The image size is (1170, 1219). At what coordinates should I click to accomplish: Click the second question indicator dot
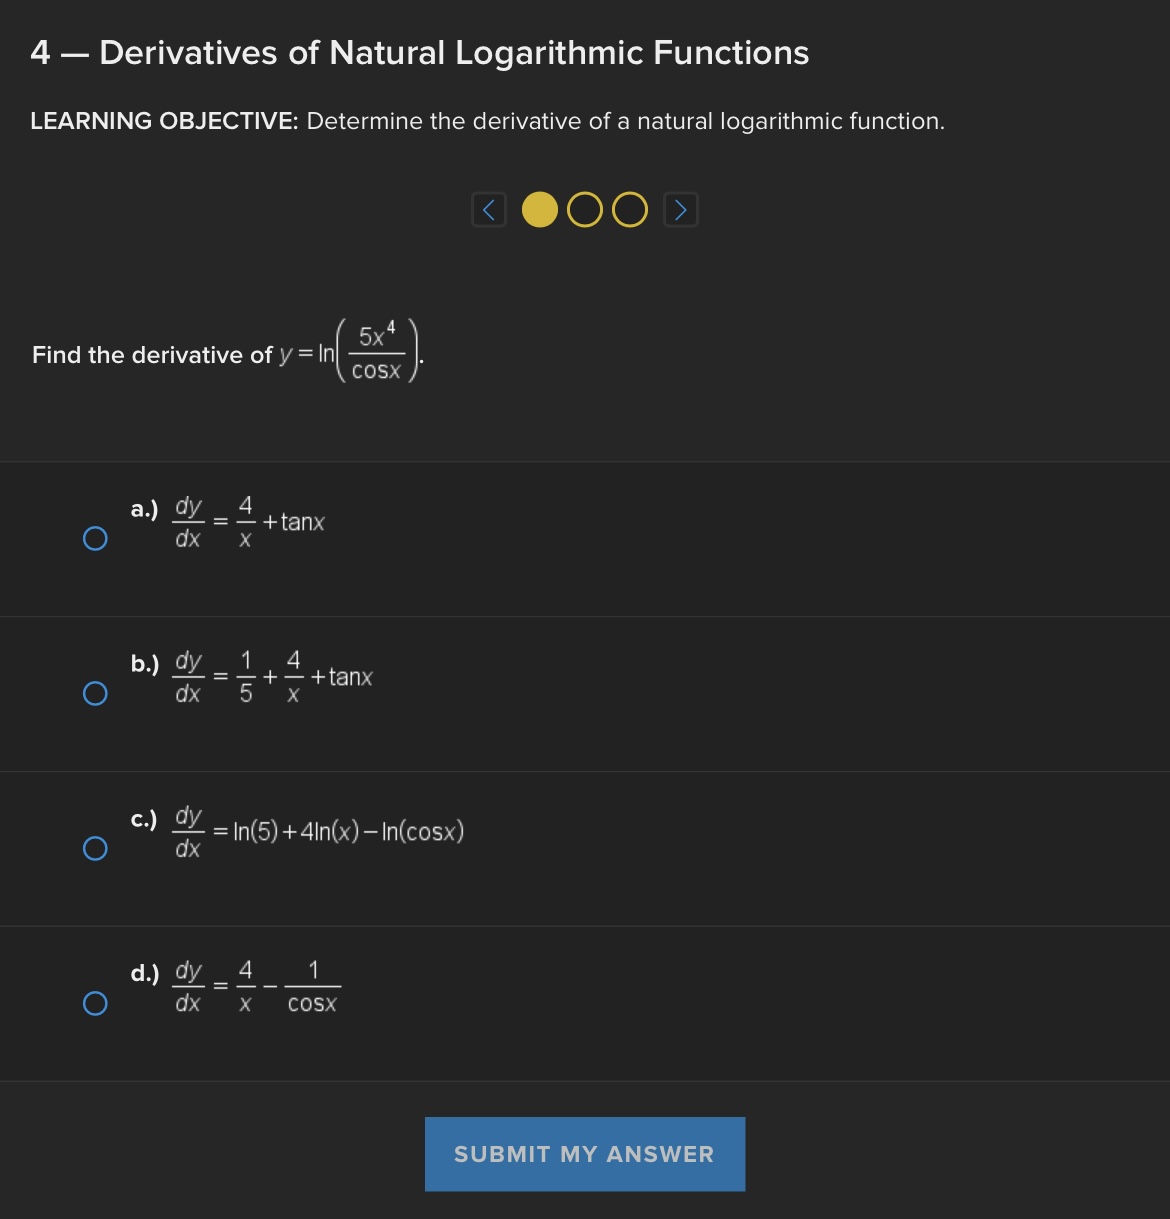pos(584,209)
